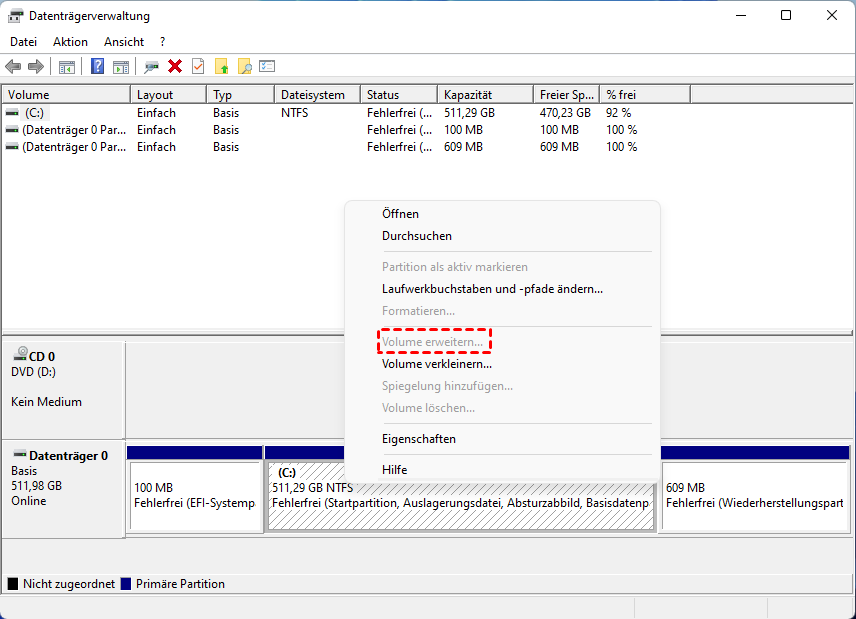This screenshot has width=856, height=619.
Task: Click the 470,23 GB free space cell
Action: point(565,113)
